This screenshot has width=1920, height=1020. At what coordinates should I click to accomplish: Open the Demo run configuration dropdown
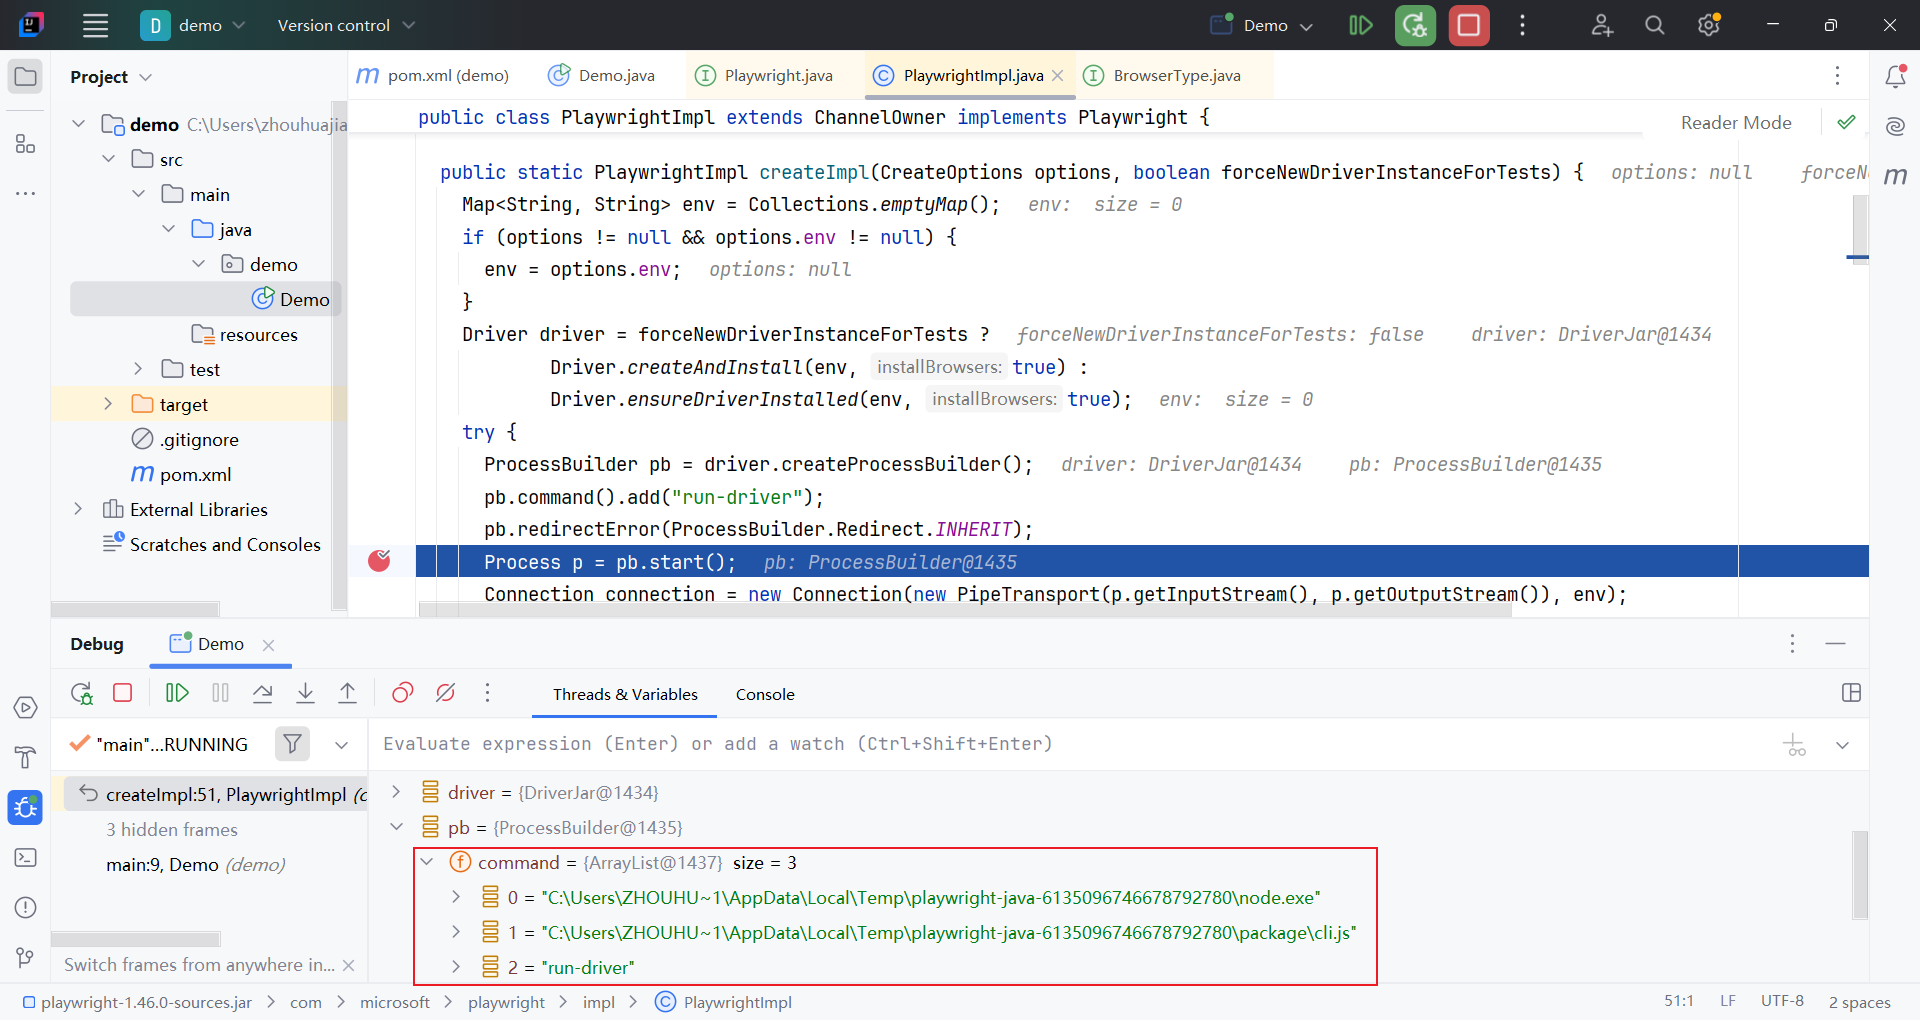click(x=1263, y=25)
